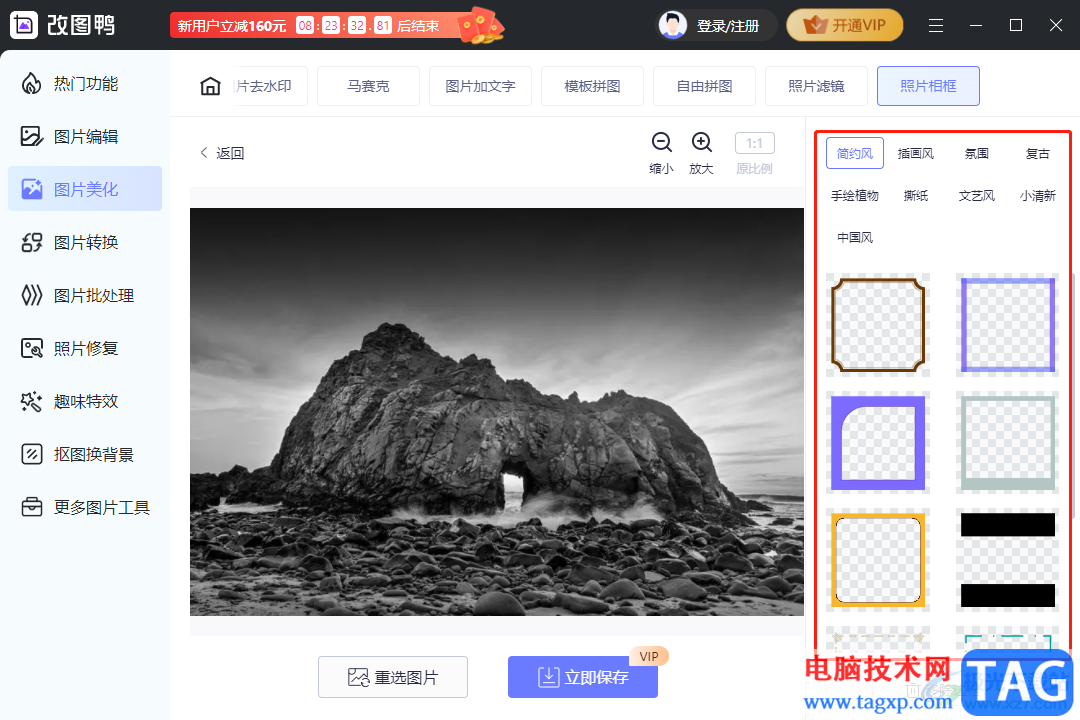
Task: Click the 1:1 original ratio button
Action: pyautogui.click(x=754, y=143)
